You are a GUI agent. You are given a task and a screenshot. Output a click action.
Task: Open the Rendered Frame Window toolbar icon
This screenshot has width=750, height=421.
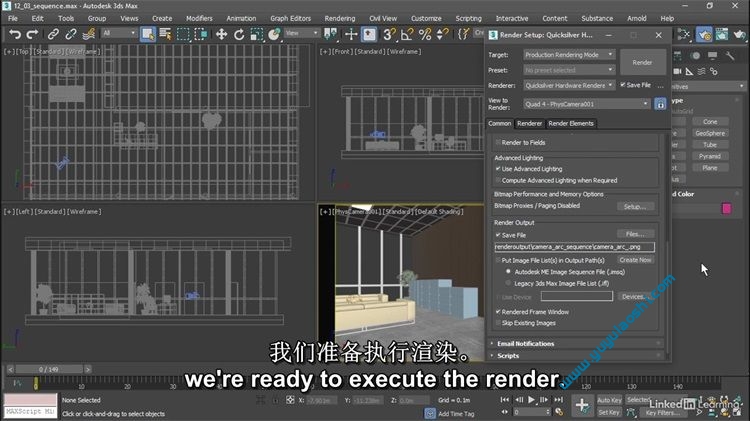coord(722,34)
